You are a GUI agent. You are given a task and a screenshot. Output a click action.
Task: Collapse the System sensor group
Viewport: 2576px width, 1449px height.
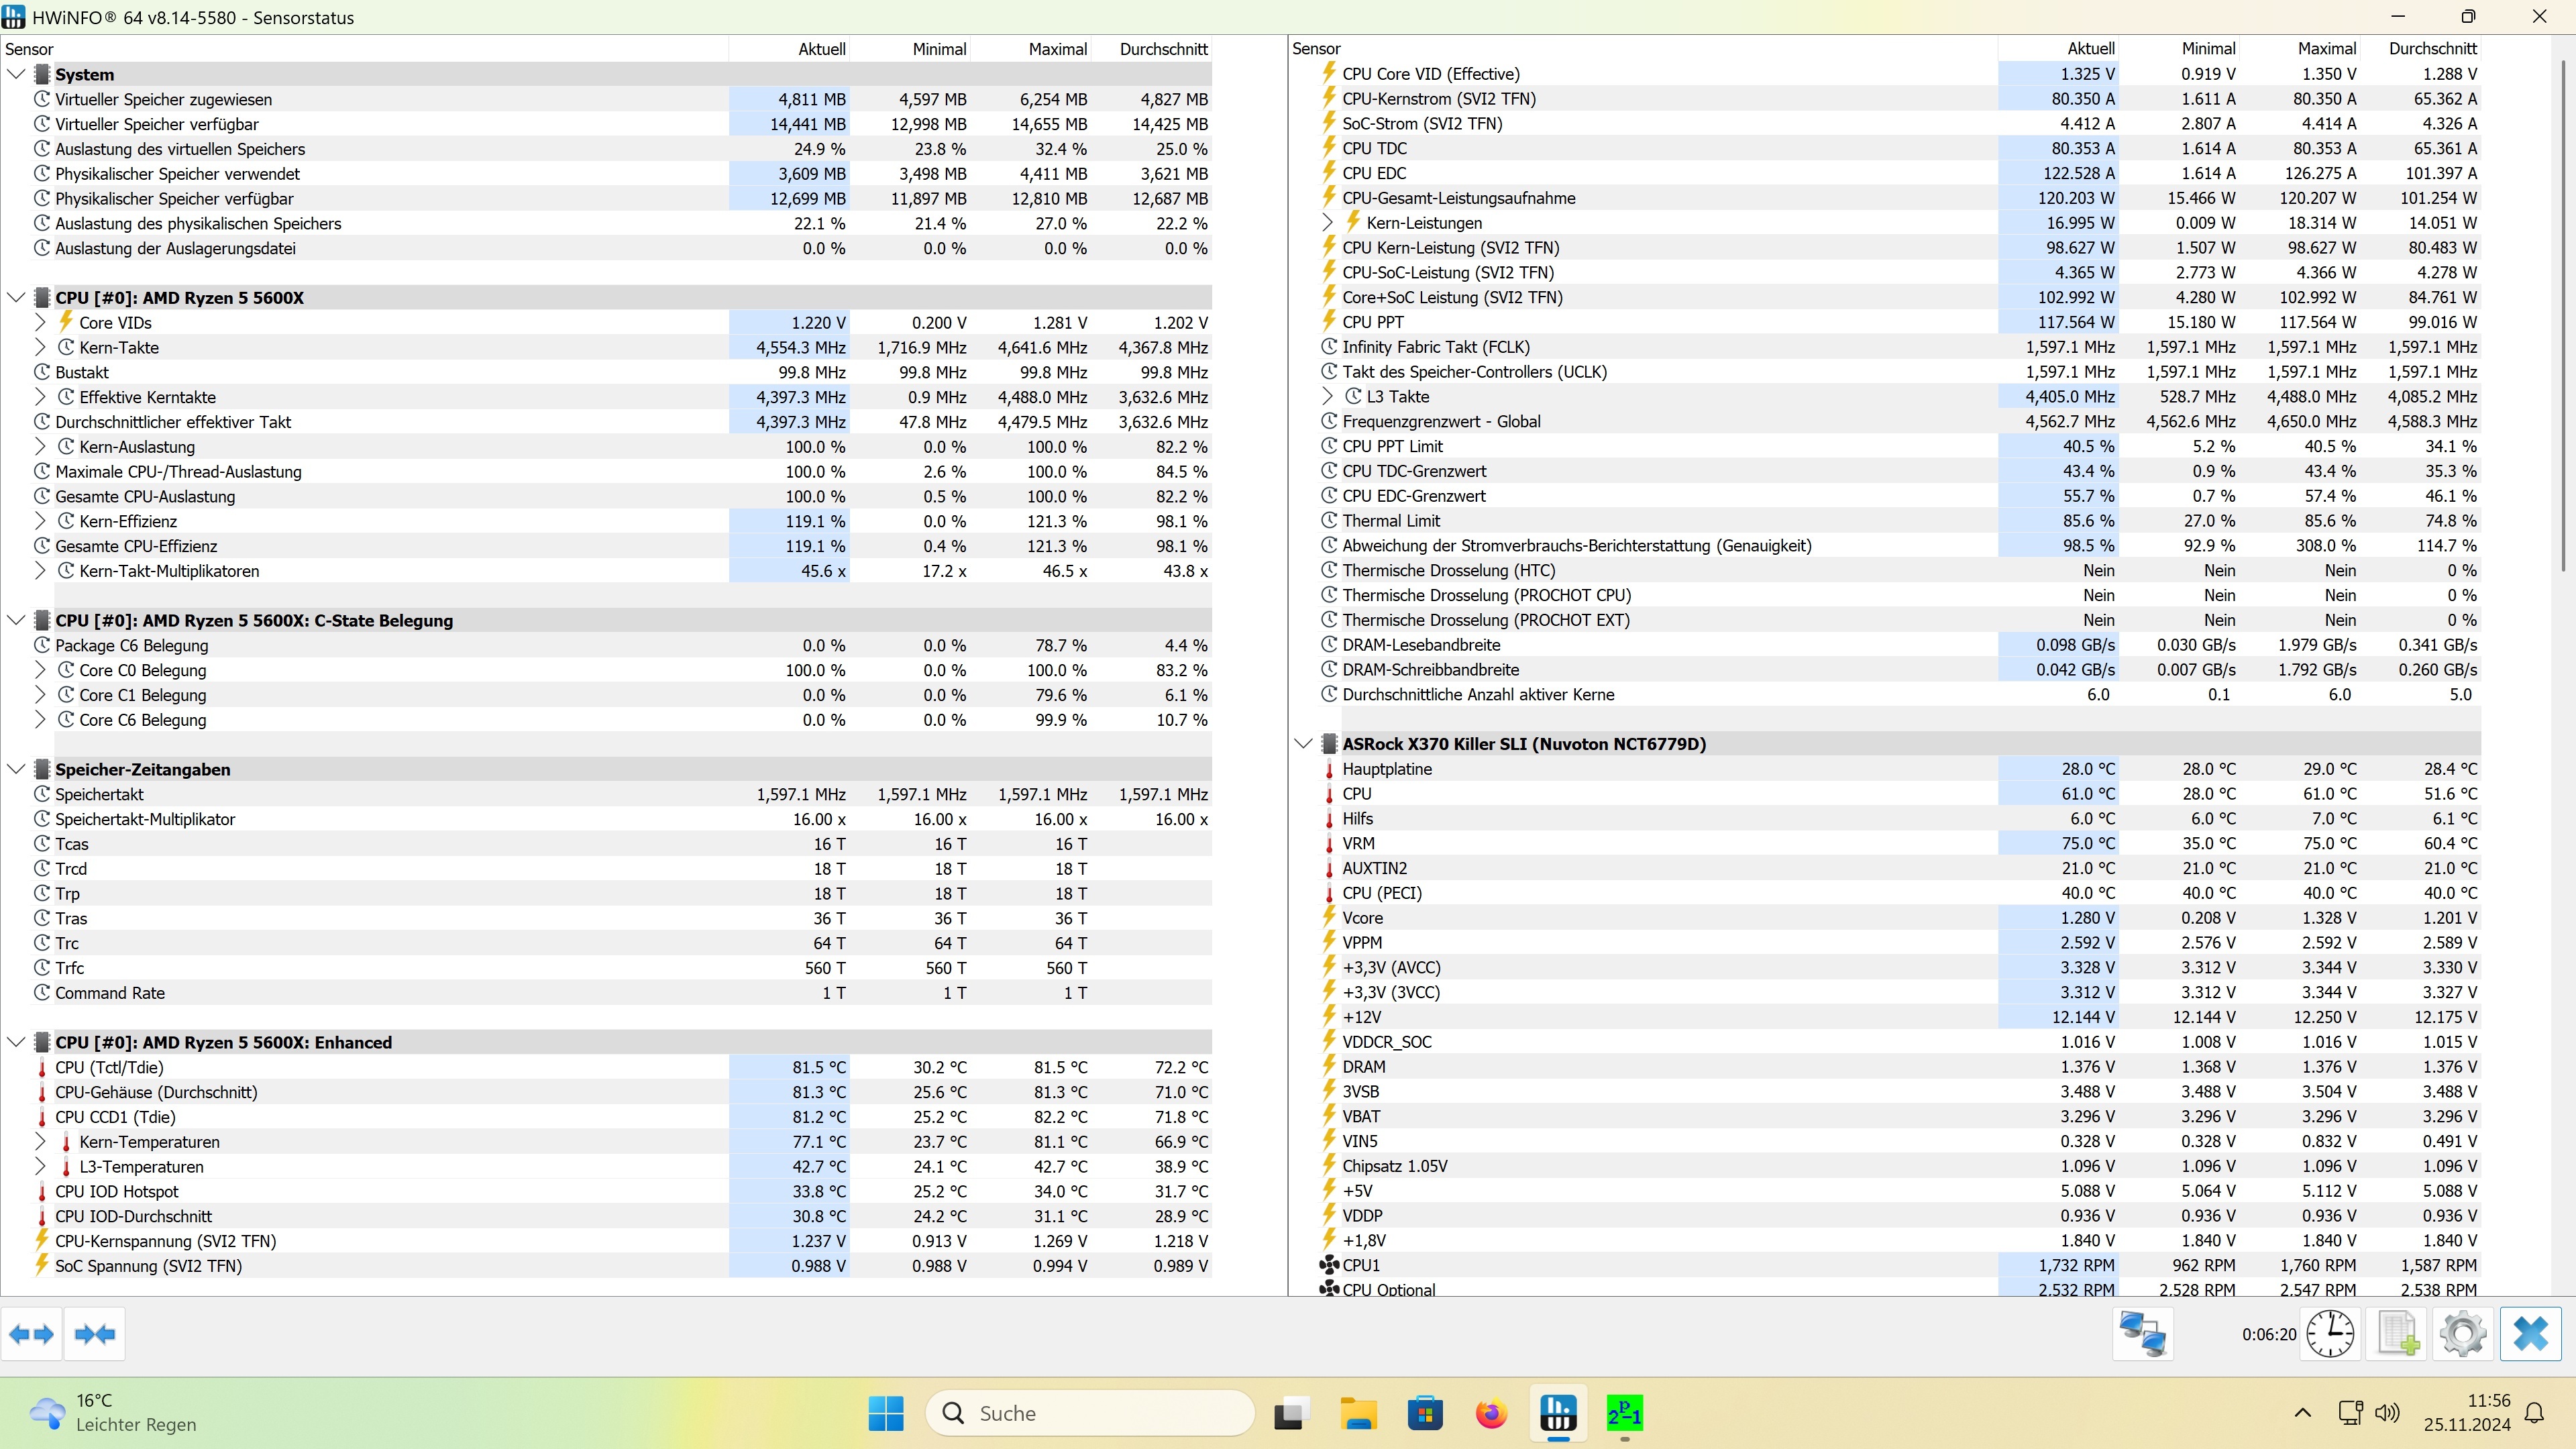click(x=16, y=74)
